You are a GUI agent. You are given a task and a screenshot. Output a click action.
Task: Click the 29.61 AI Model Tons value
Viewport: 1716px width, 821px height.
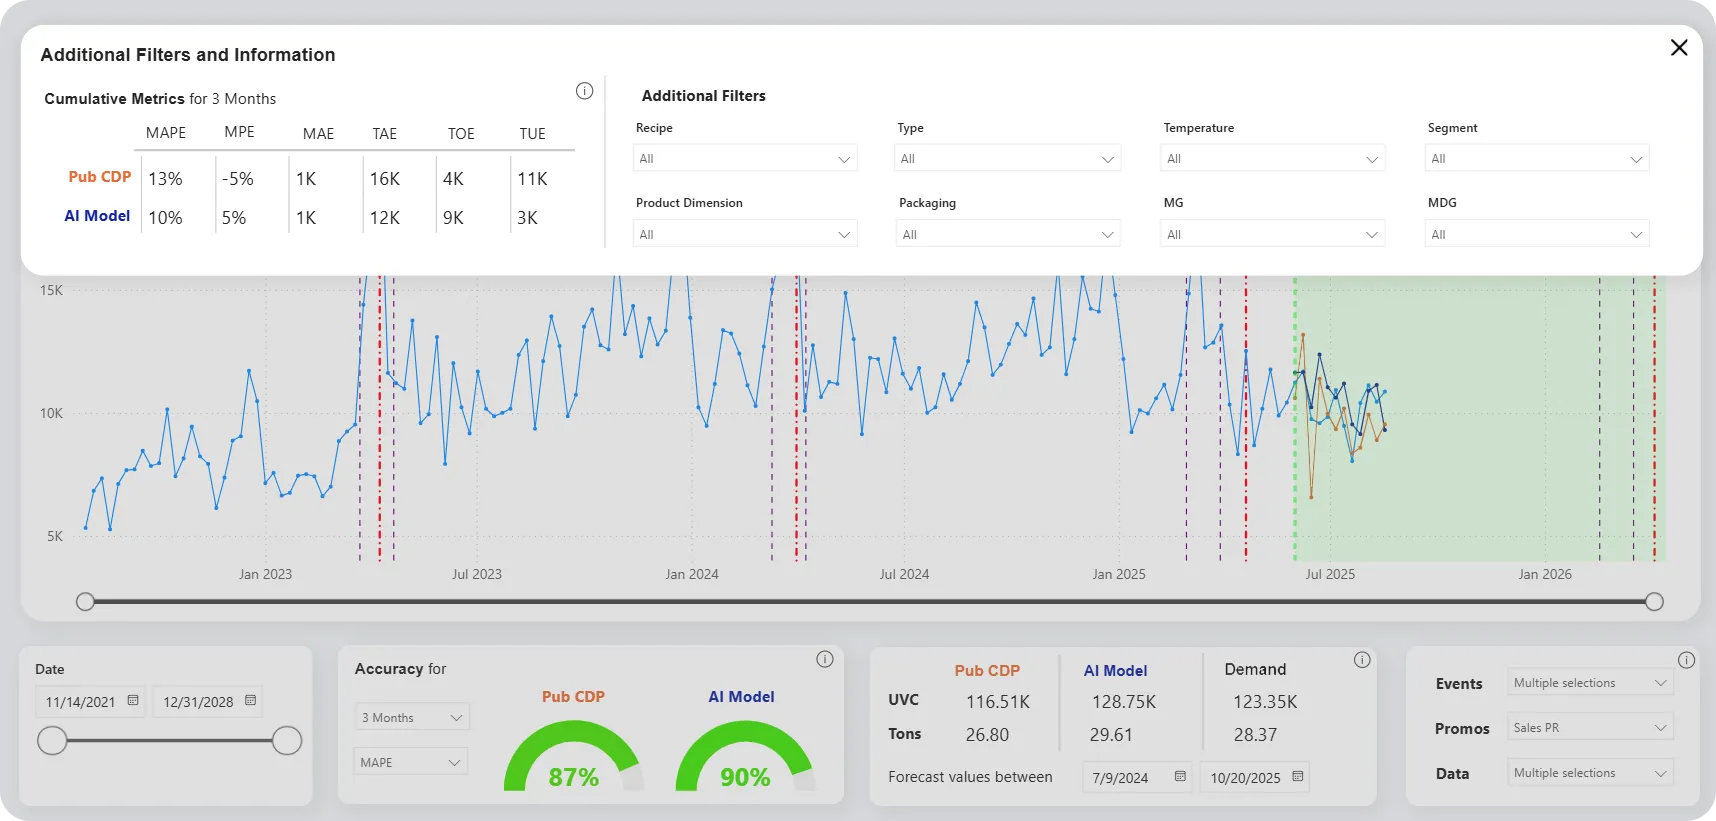pos(1111,735)
